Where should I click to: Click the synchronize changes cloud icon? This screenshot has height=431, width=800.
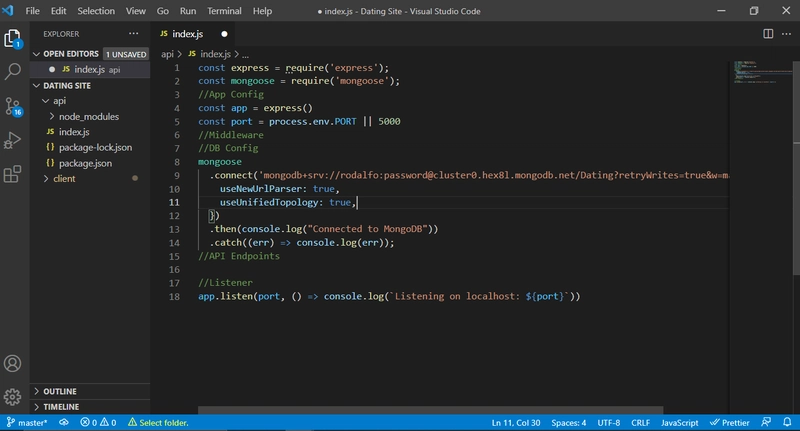(64, 422)
